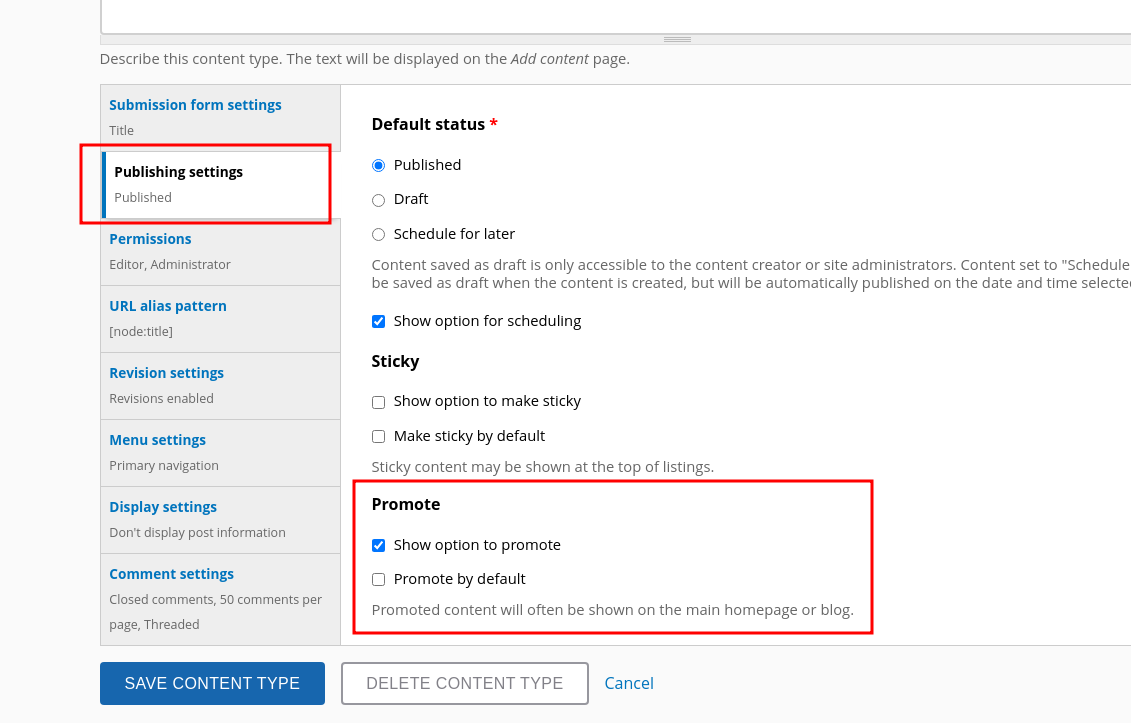The height and width of the screenshot is (723, 1131).
Task: Click the 'Sticky' section heading
Action: coord(395,362)
